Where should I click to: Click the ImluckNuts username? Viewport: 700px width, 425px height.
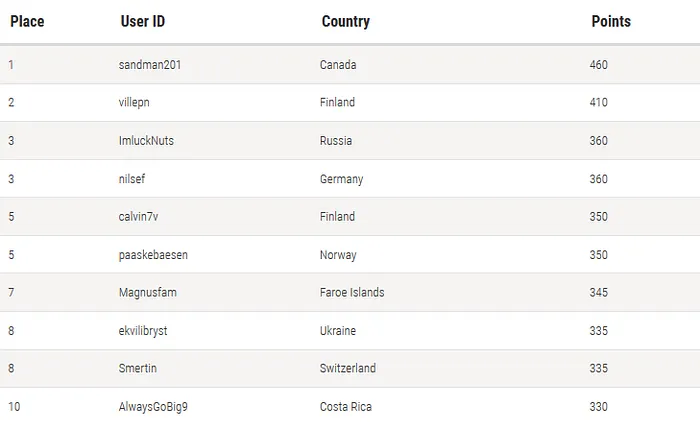[x=146, y=141]
